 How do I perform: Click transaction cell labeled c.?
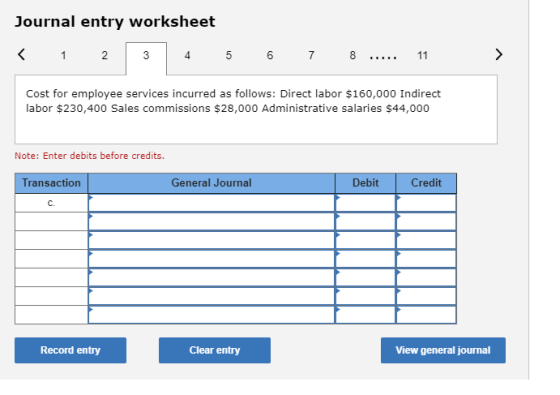pos(51,203)
